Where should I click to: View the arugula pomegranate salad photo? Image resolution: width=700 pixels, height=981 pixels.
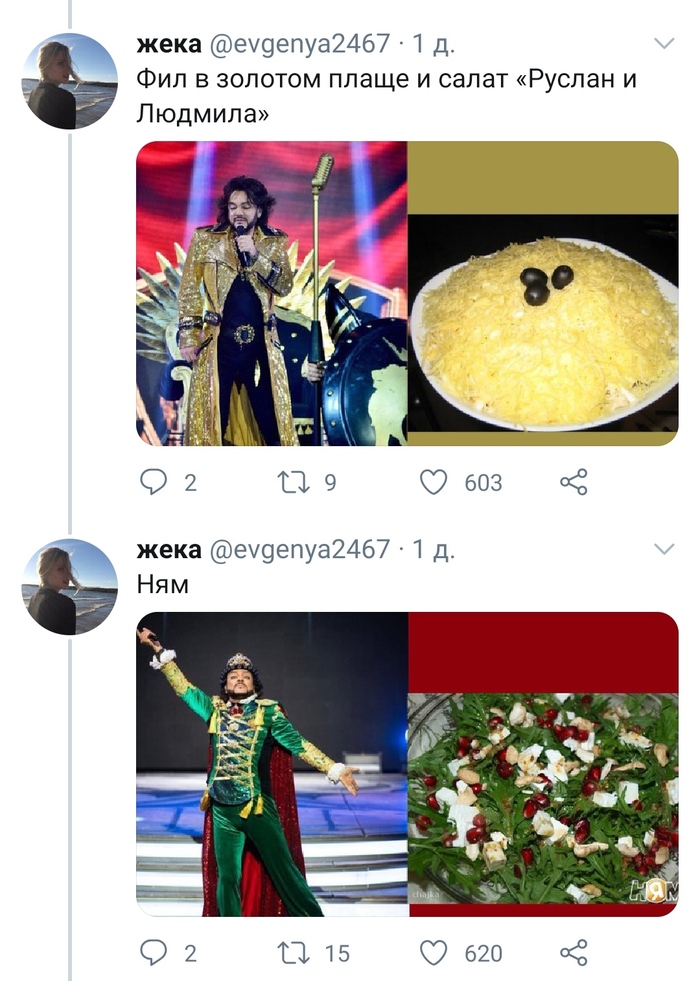click(x=543, y=764)
